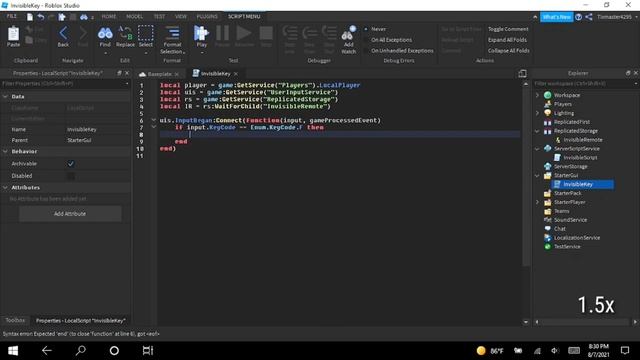Expand the StarterPlayer tree node
Image resolution: width=640 pixels, height=360 pixels.
537,202
